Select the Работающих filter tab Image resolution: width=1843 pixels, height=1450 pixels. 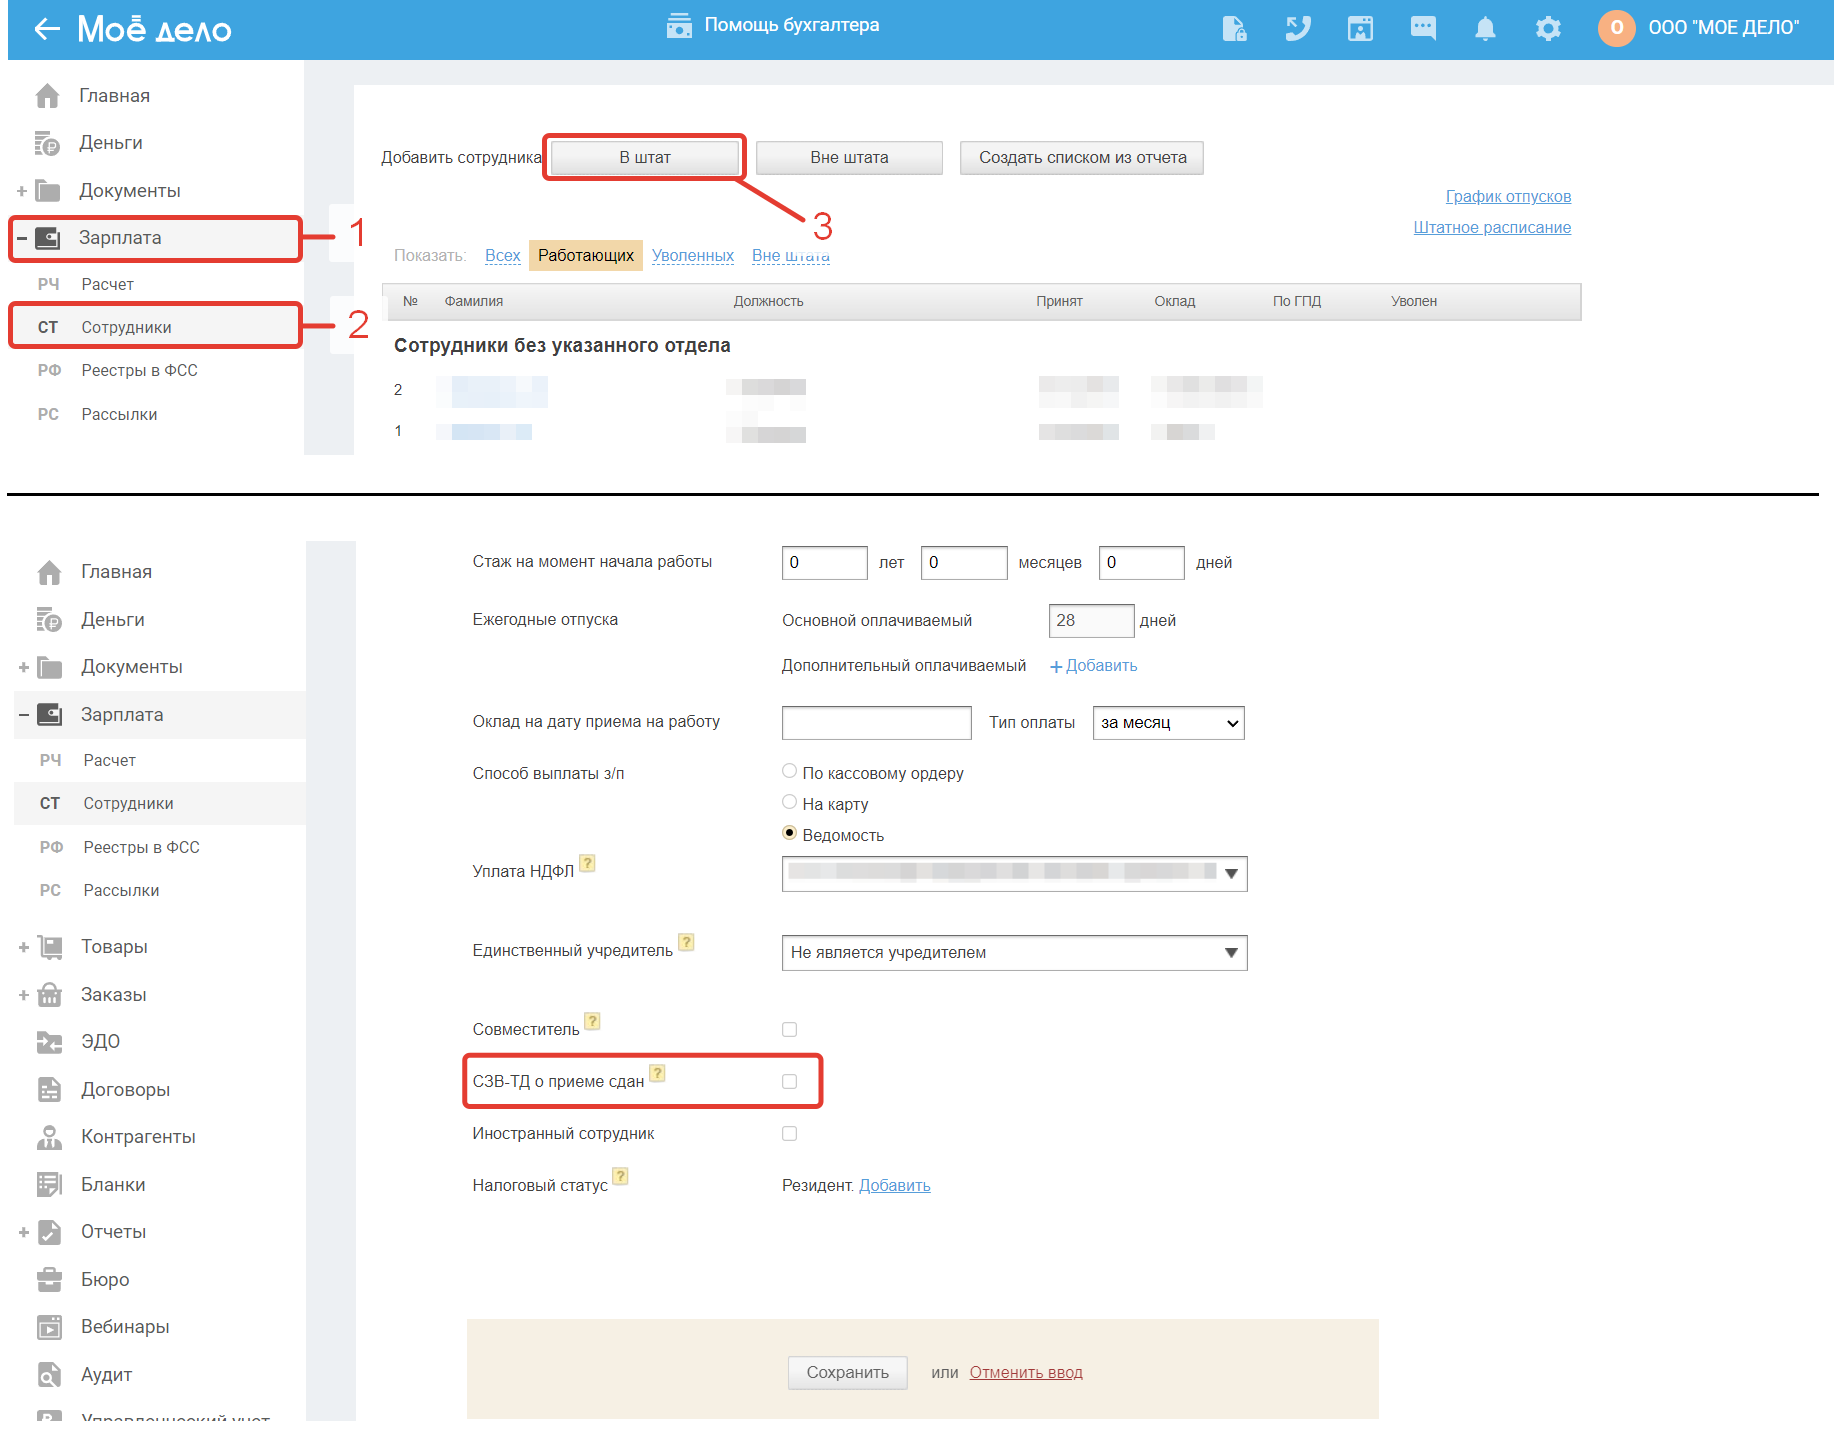click(x=586, y=256)
